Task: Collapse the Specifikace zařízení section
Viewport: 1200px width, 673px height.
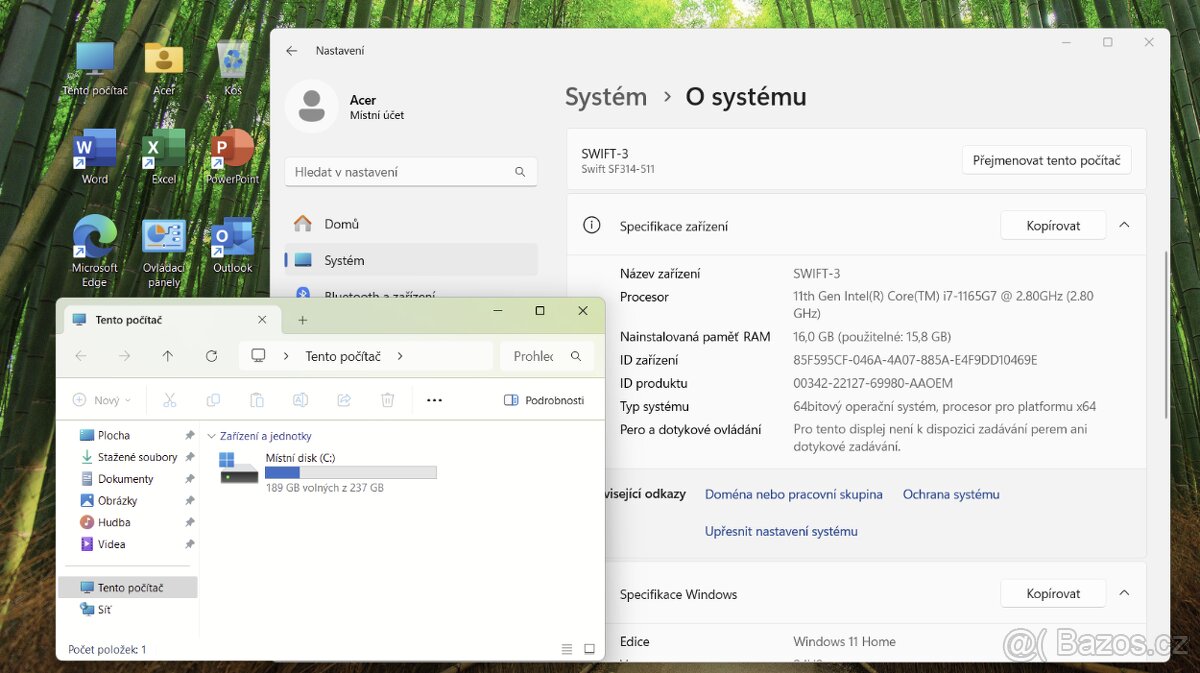Action: pos(1124,226)
